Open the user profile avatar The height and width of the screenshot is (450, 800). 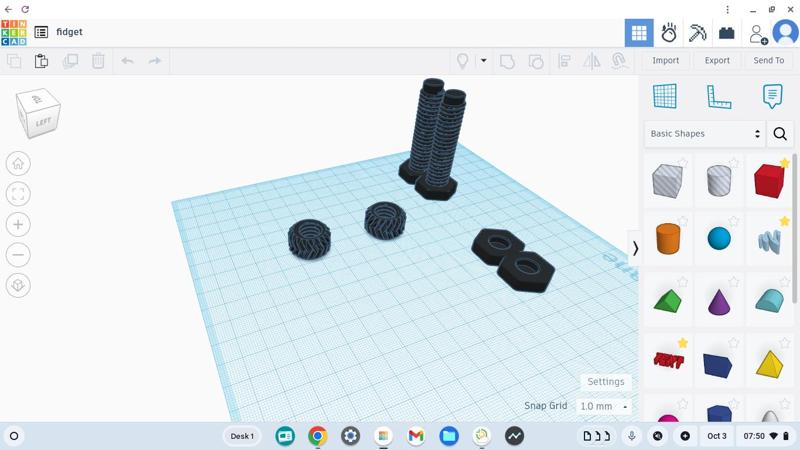click(x=785, y=33)
